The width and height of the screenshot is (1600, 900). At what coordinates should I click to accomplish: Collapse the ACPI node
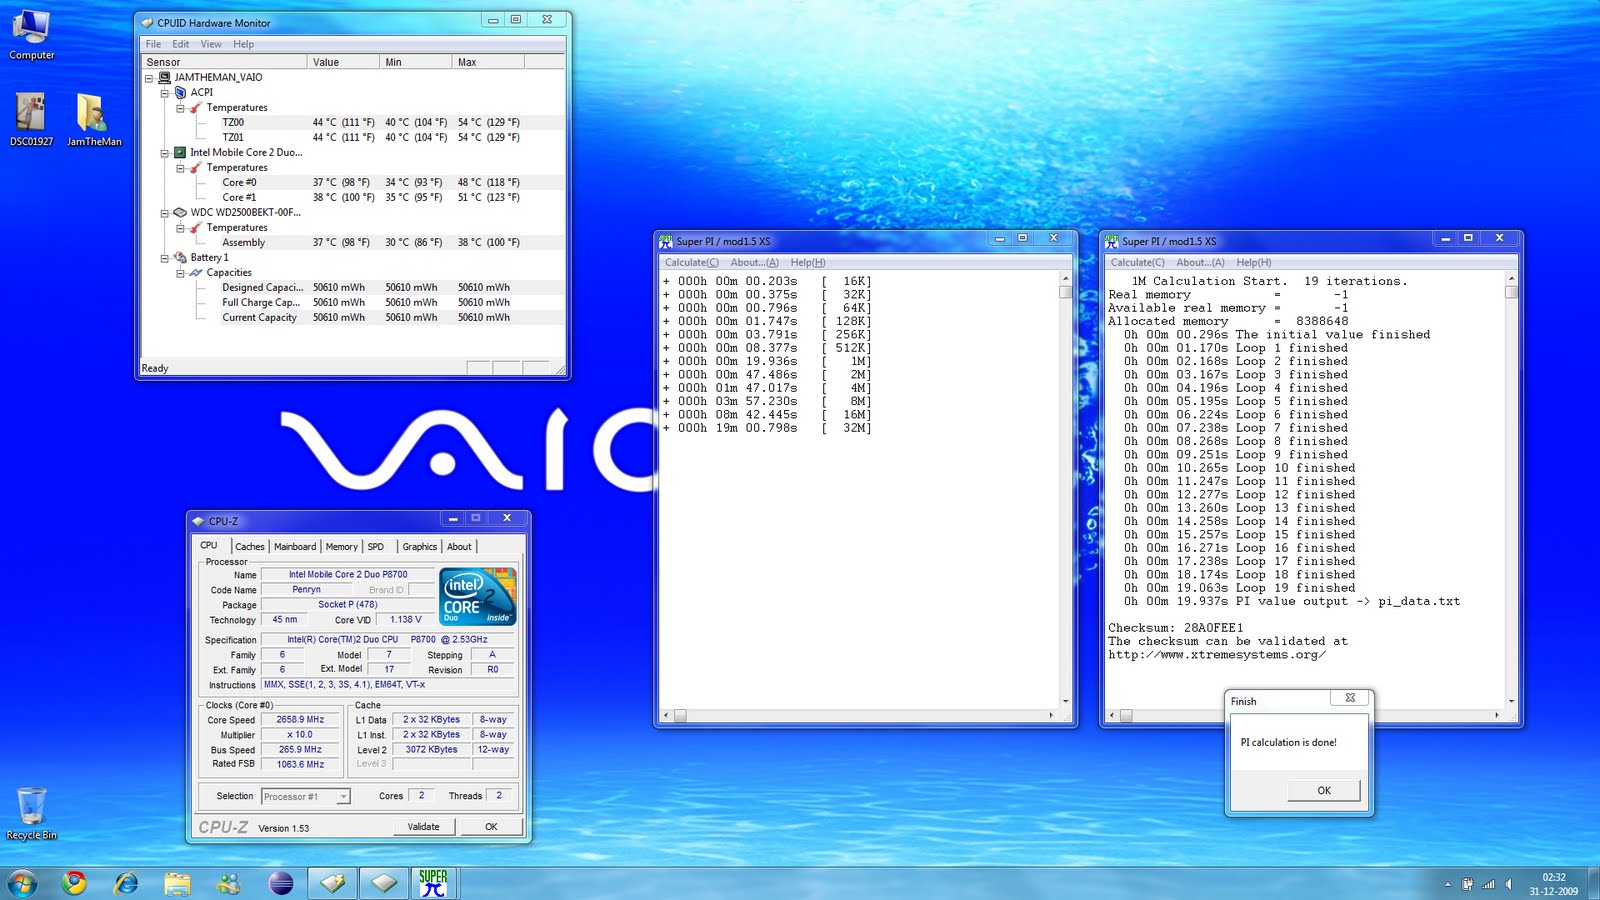[165, 93]
